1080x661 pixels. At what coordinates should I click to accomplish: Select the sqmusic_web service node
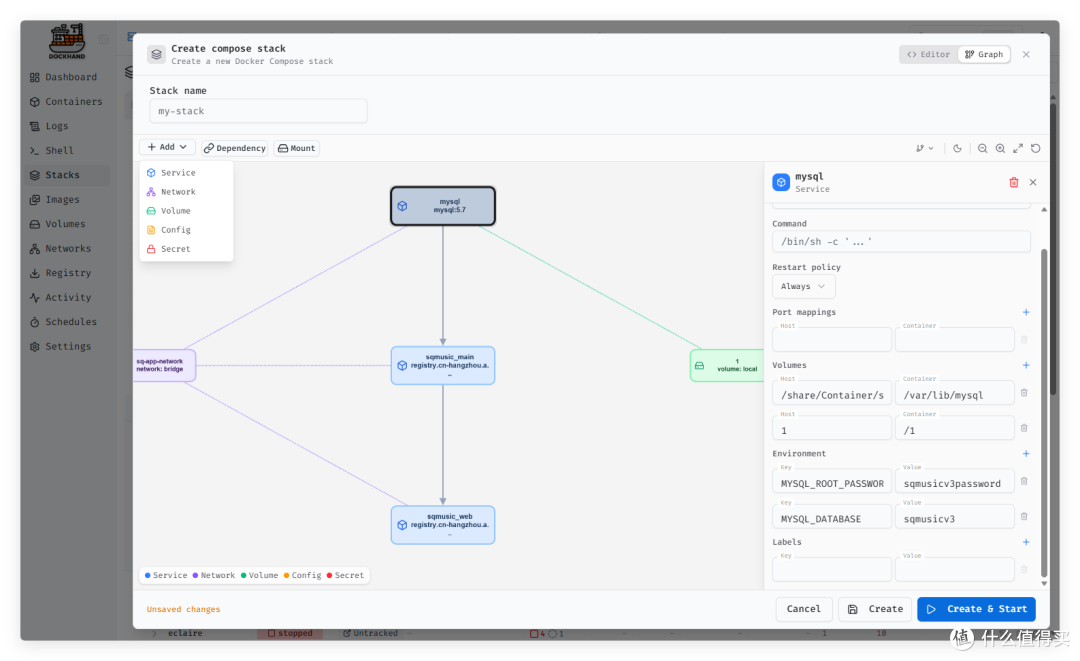(443, 525)
